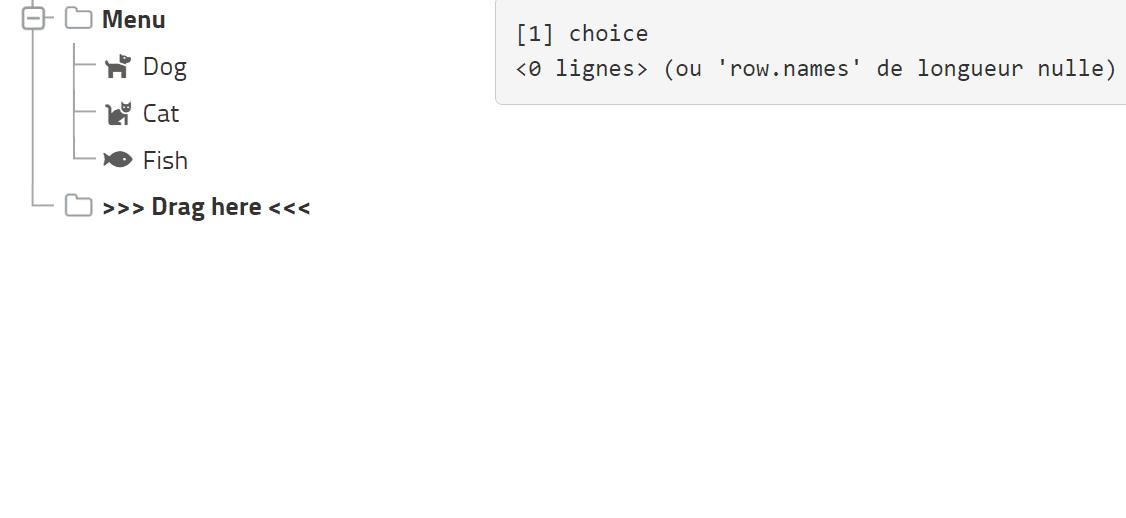Click the '<0 lignes>' text in output

click(582, 69)
